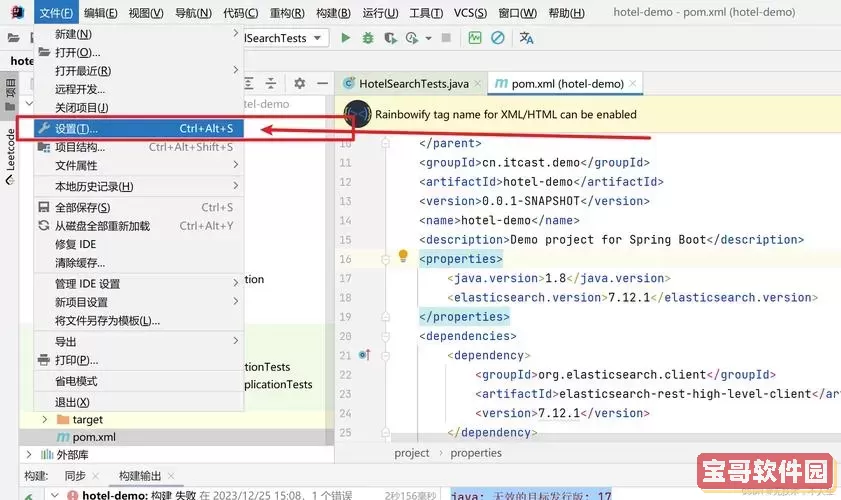Click the IntelliJ IDEA logo icon
The height and width of the screenshot is (500, 841).
[x=17, y=12]
